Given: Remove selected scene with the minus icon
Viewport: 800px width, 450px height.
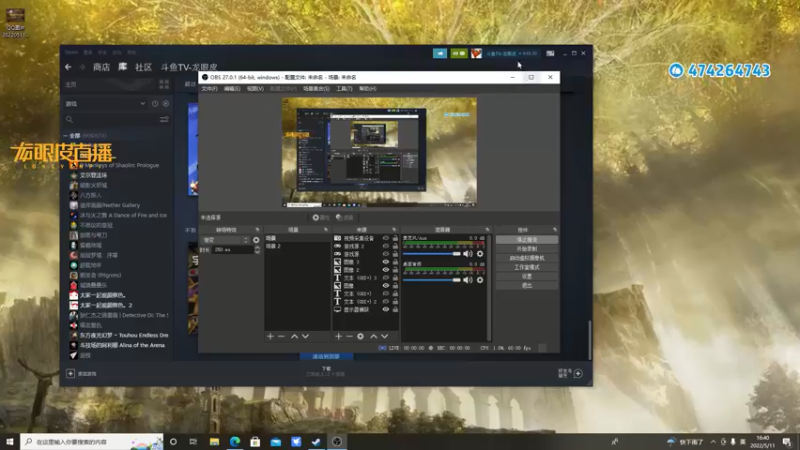Looking at the screenshot, I should 281,336.
